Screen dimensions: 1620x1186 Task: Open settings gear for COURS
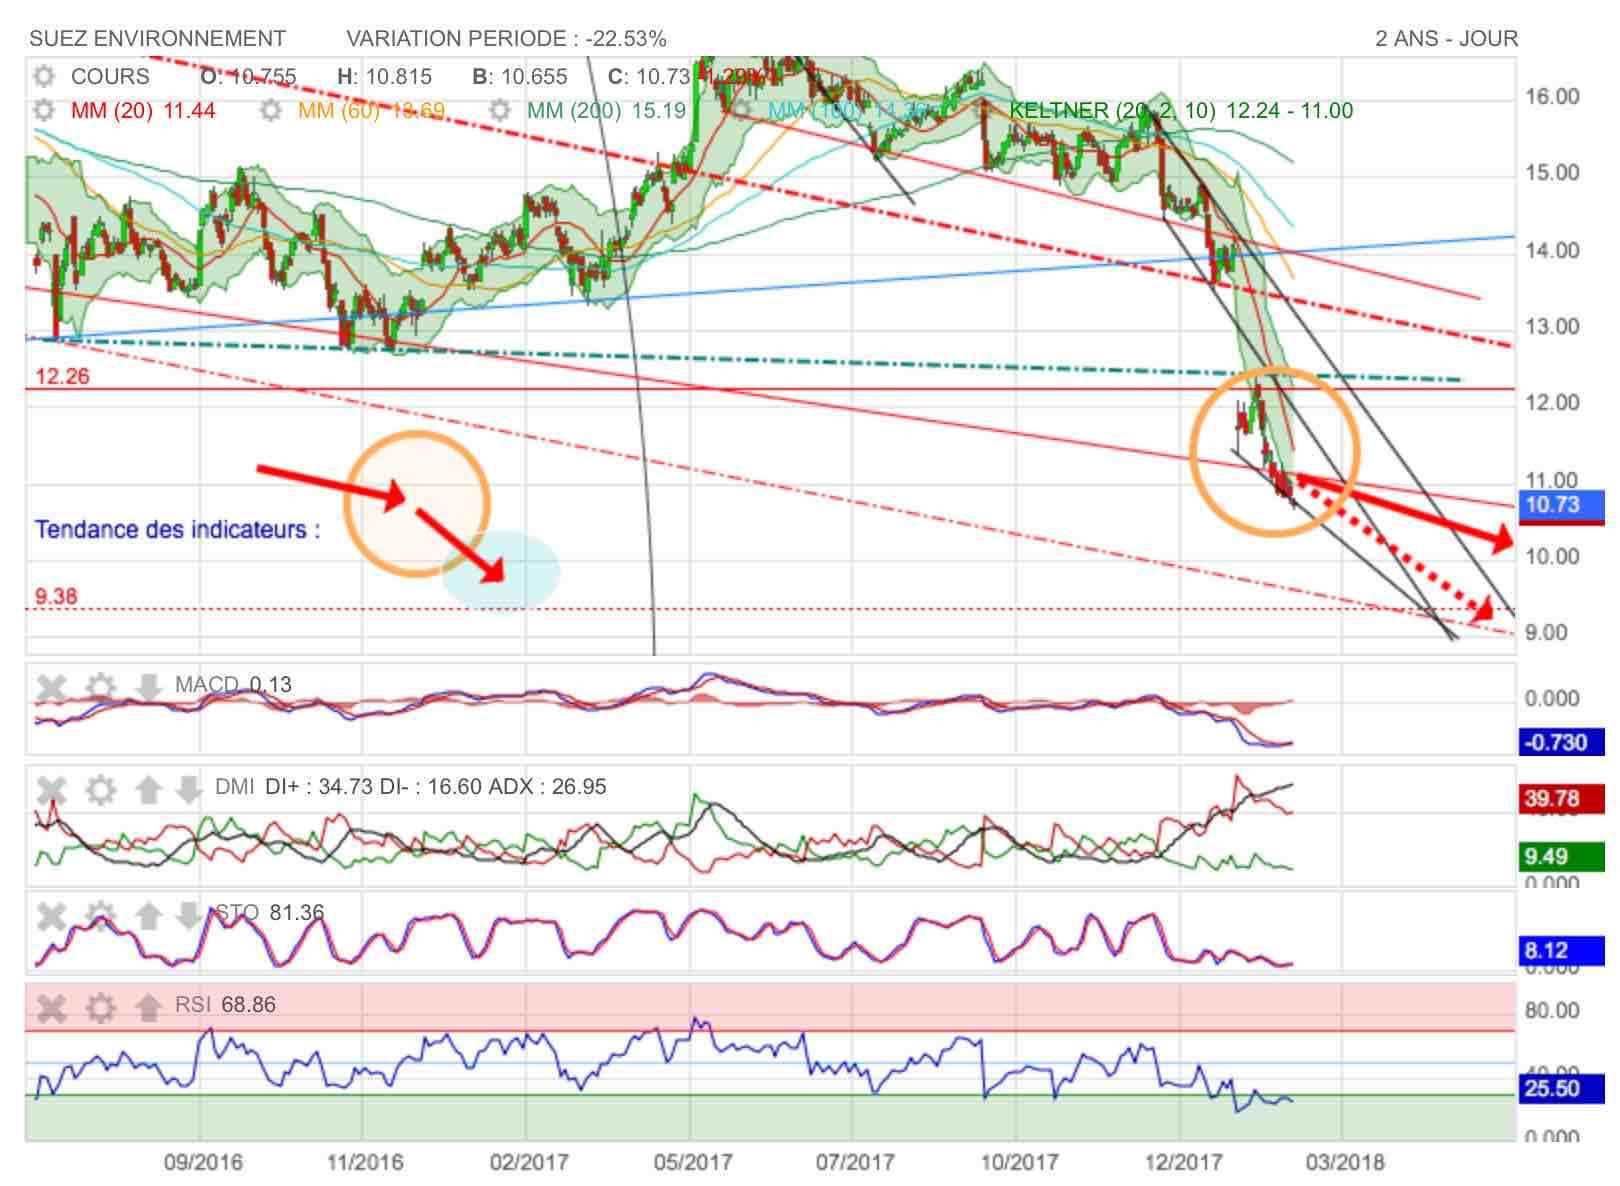[43, 77]
